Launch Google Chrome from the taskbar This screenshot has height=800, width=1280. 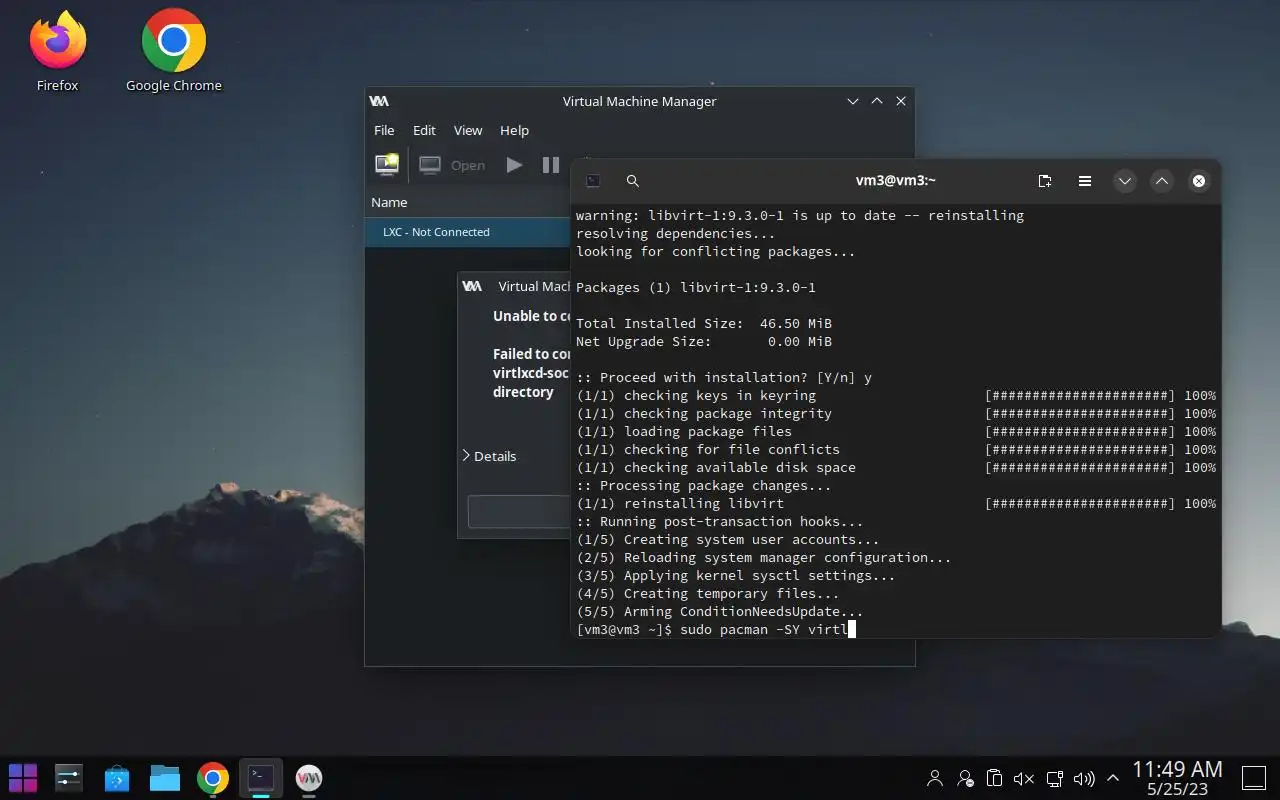coord(213,778)
